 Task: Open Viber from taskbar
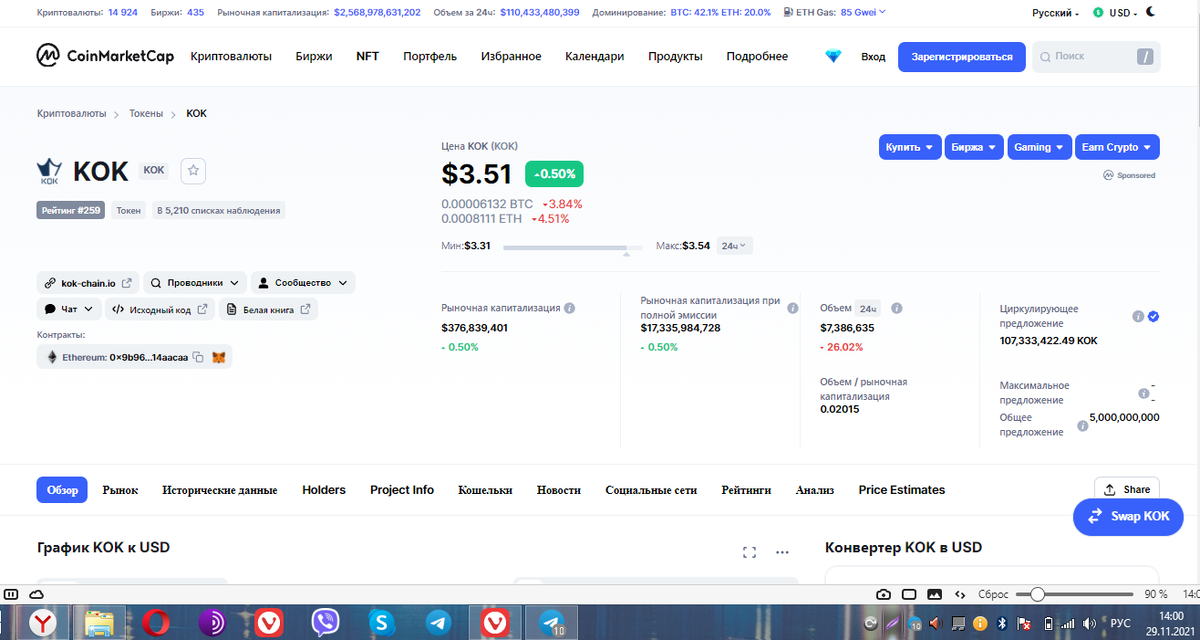325,623
